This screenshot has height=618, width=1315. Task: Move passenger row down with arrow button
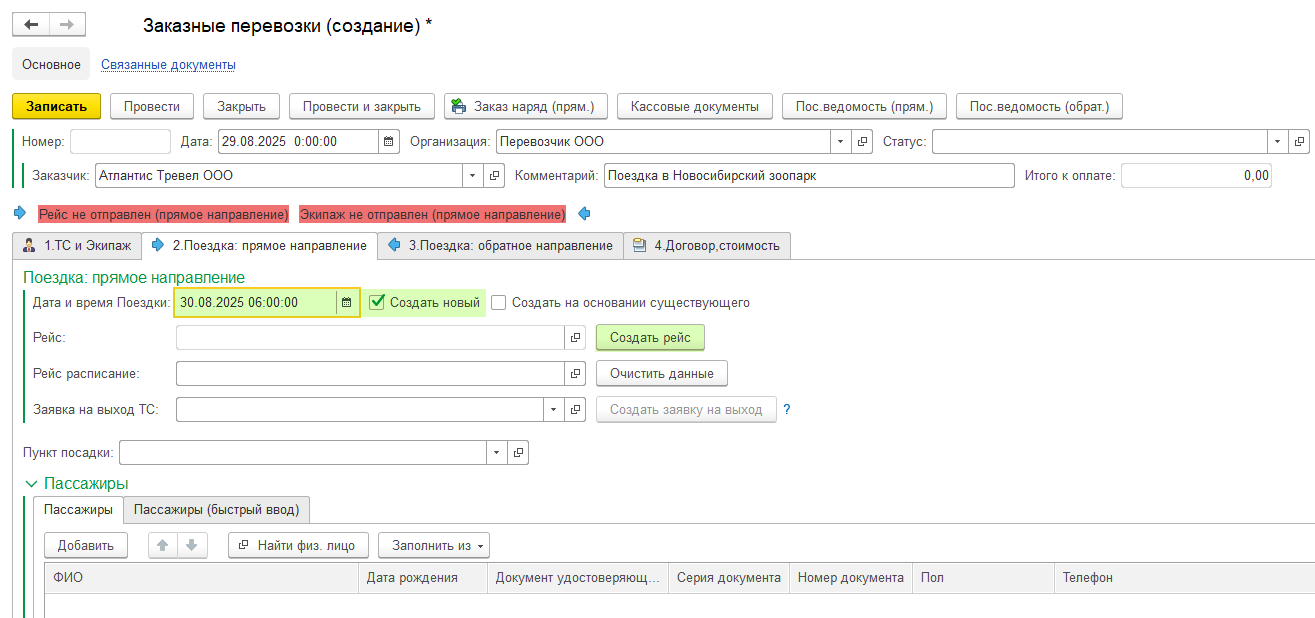192,545
